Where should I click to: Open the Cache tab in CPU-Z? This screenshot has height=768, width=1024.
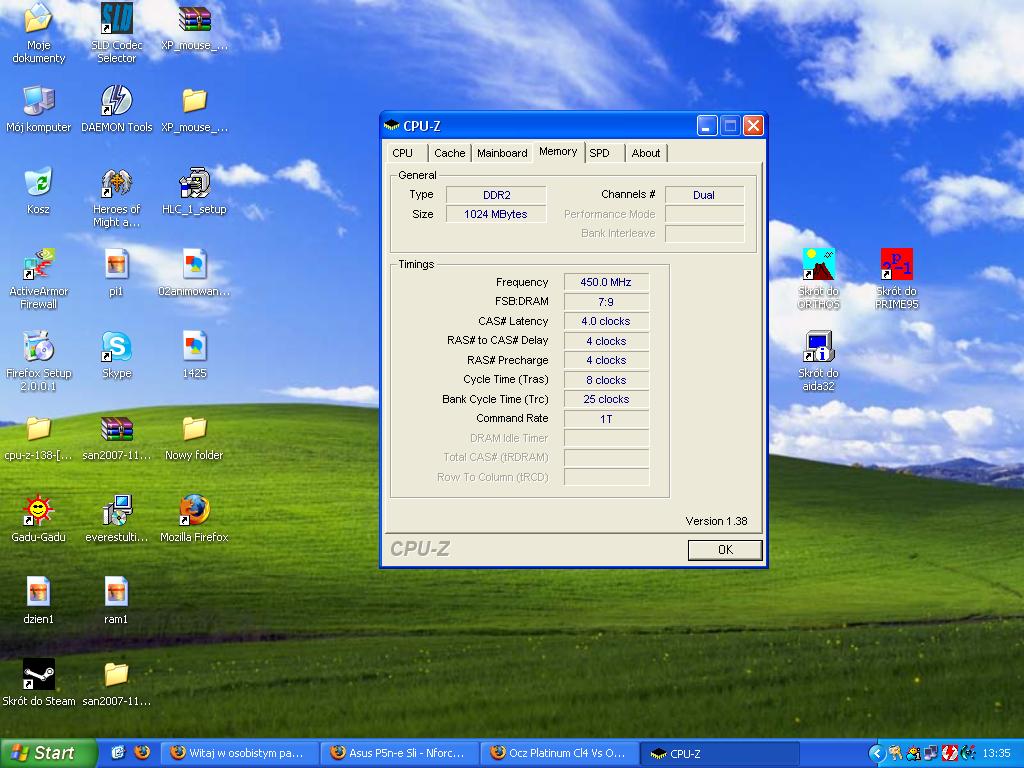pyautogui.click(x=449, y=153)
